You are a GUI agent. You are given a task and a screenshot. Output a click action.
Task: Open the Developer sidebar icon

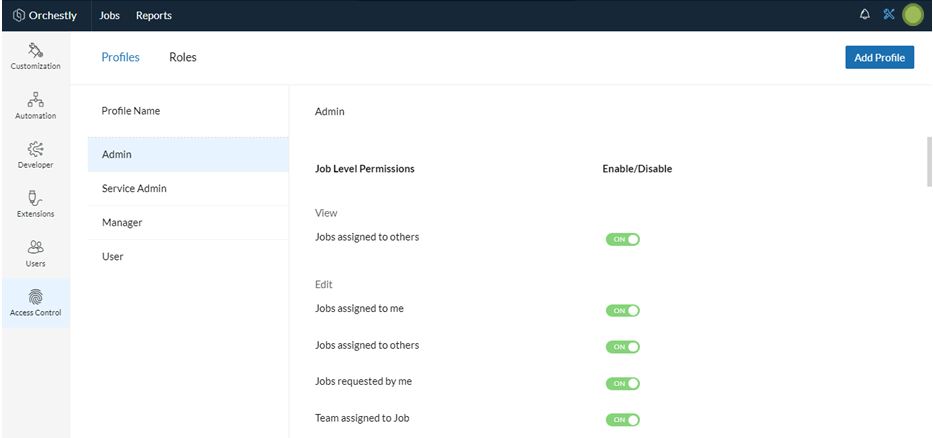click(36, 149)
